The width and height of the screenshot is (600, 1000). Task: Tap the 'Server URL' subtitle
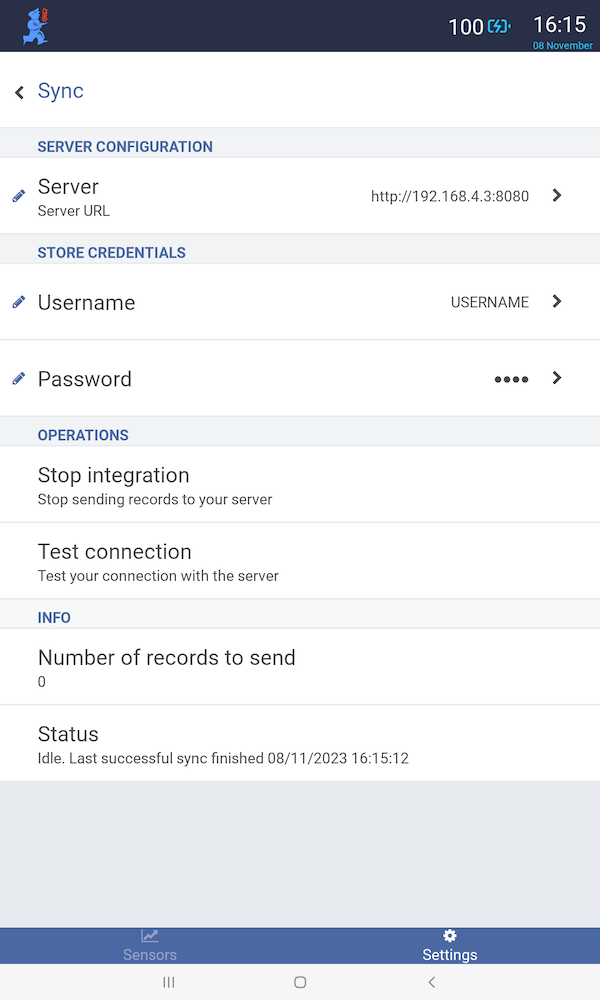73,211
